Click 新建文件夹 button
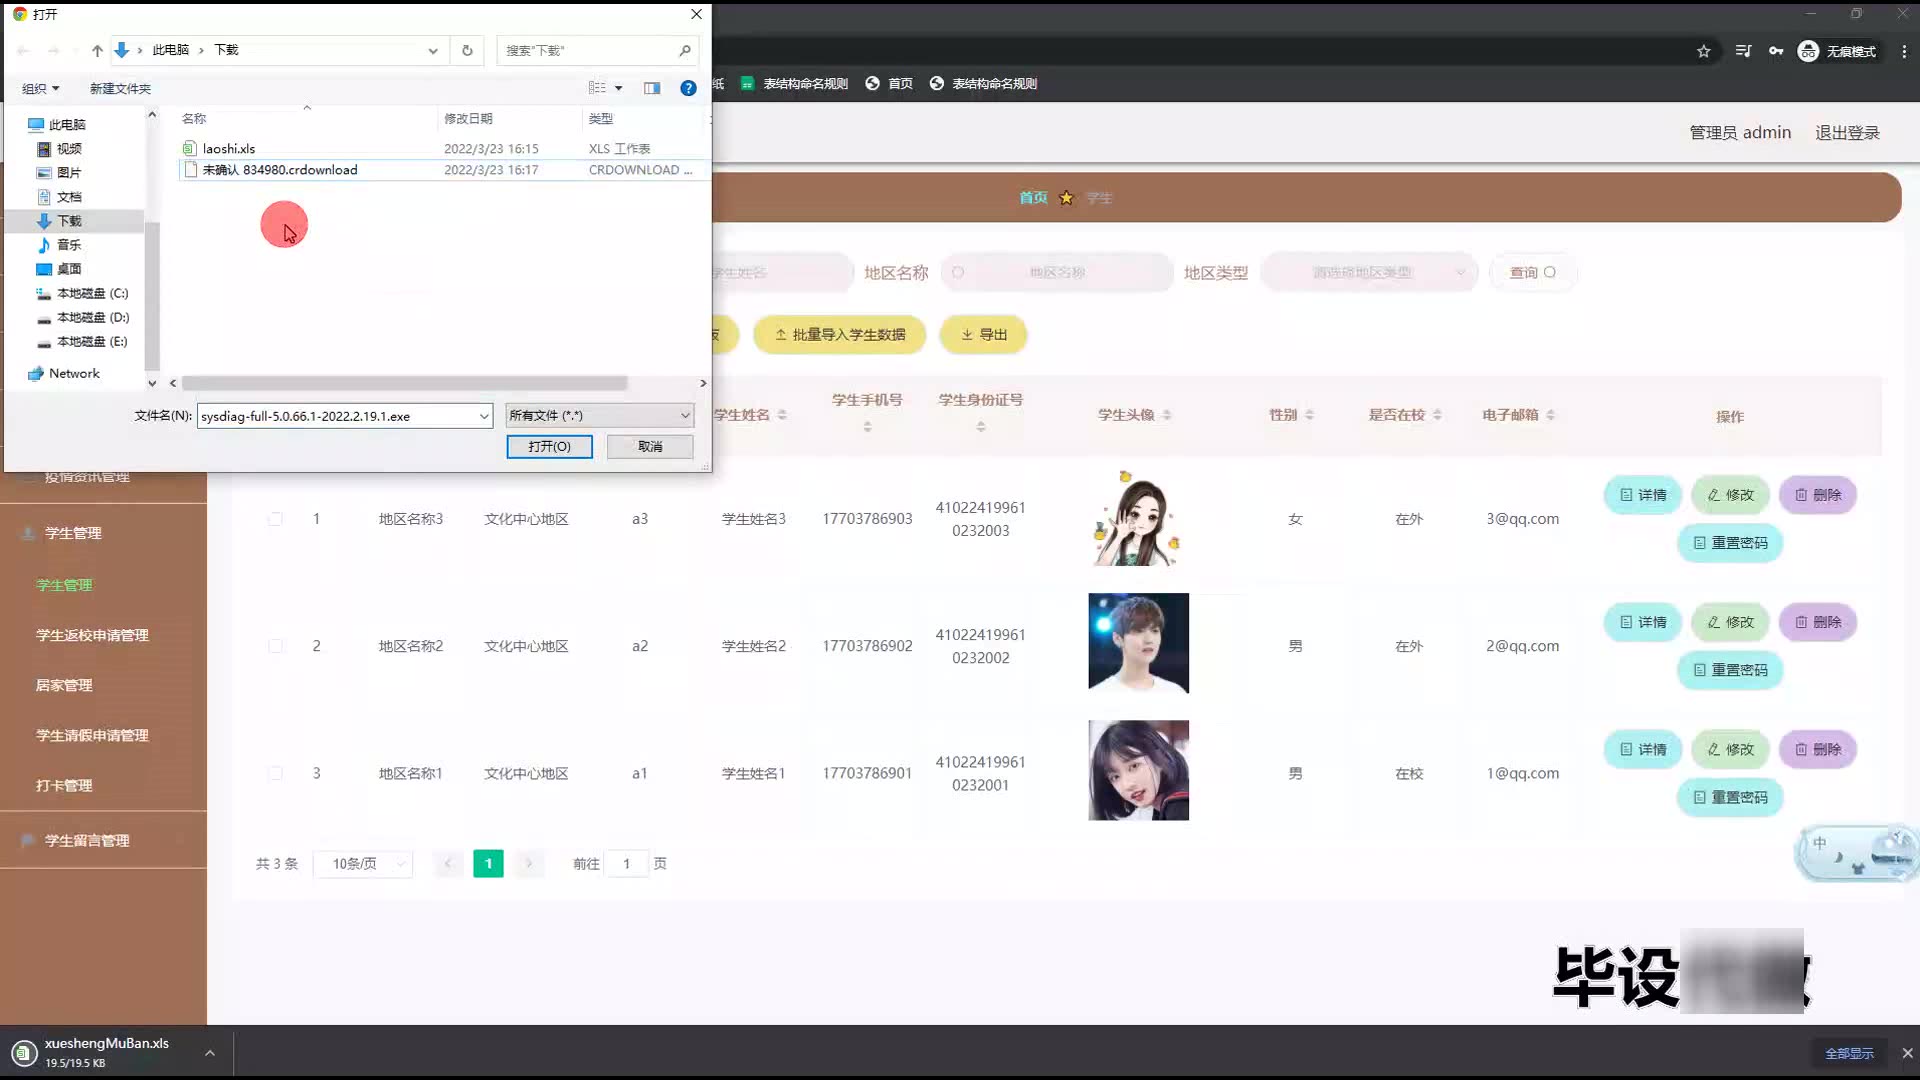Screen dimensions: 1920x1080 tap(120, 88)
